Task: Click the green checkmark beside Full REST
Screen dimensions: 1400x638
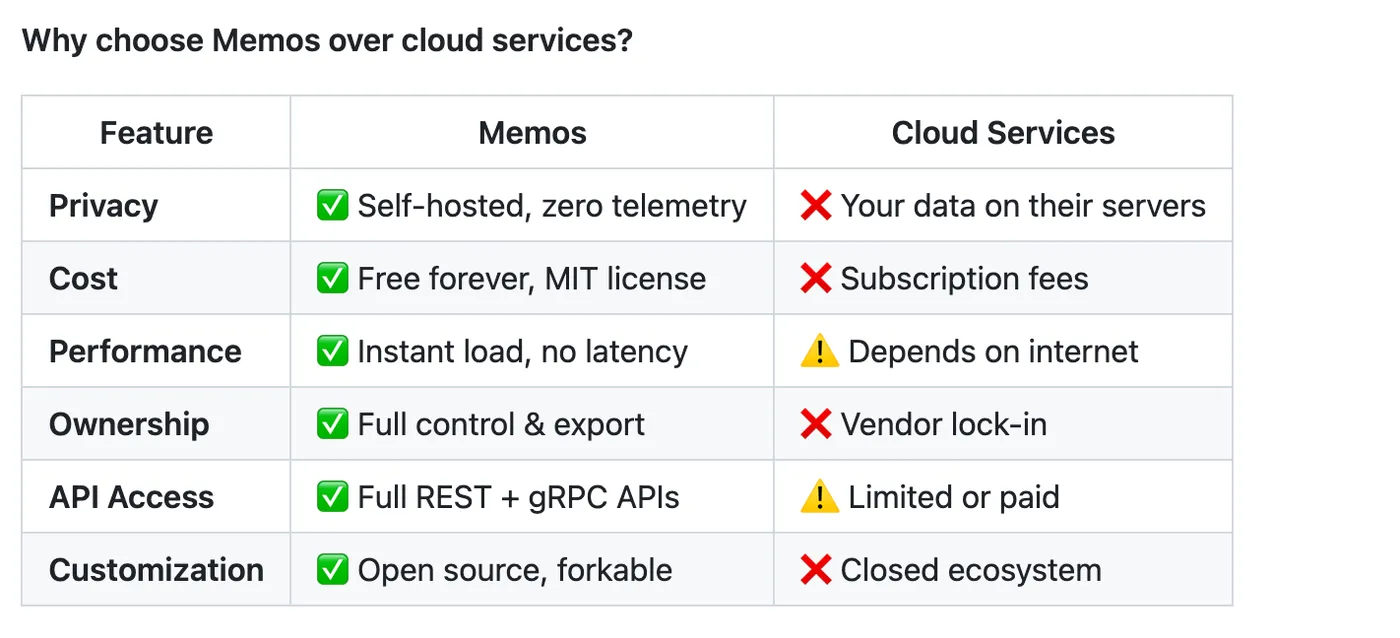Action: pos(332,498)
